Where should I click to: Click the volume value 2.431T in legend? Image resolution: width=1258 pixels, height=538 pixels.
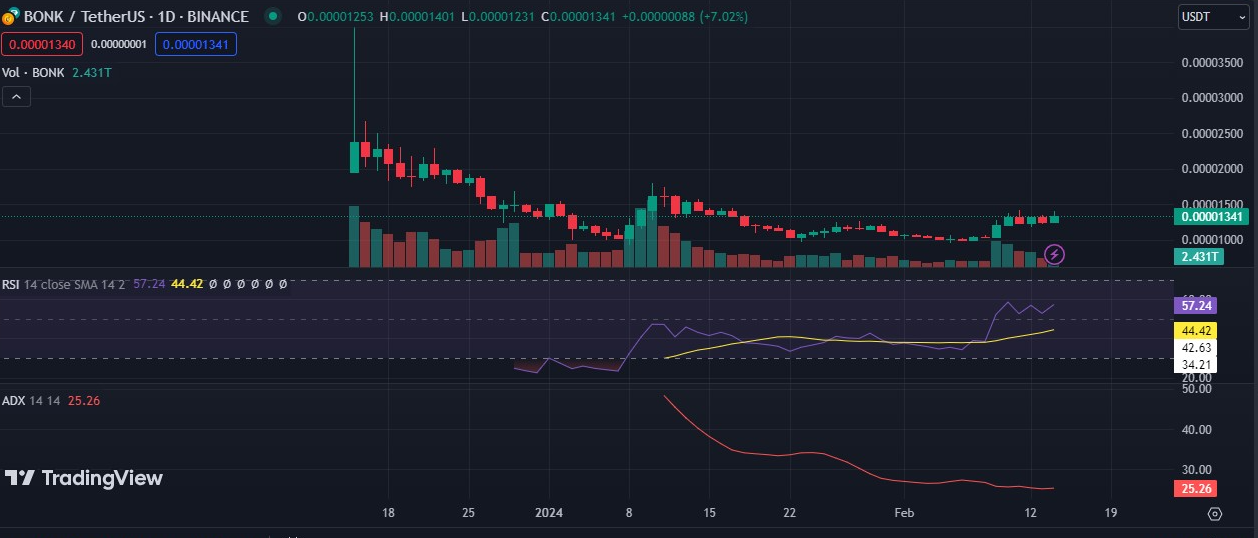point(92,73)
